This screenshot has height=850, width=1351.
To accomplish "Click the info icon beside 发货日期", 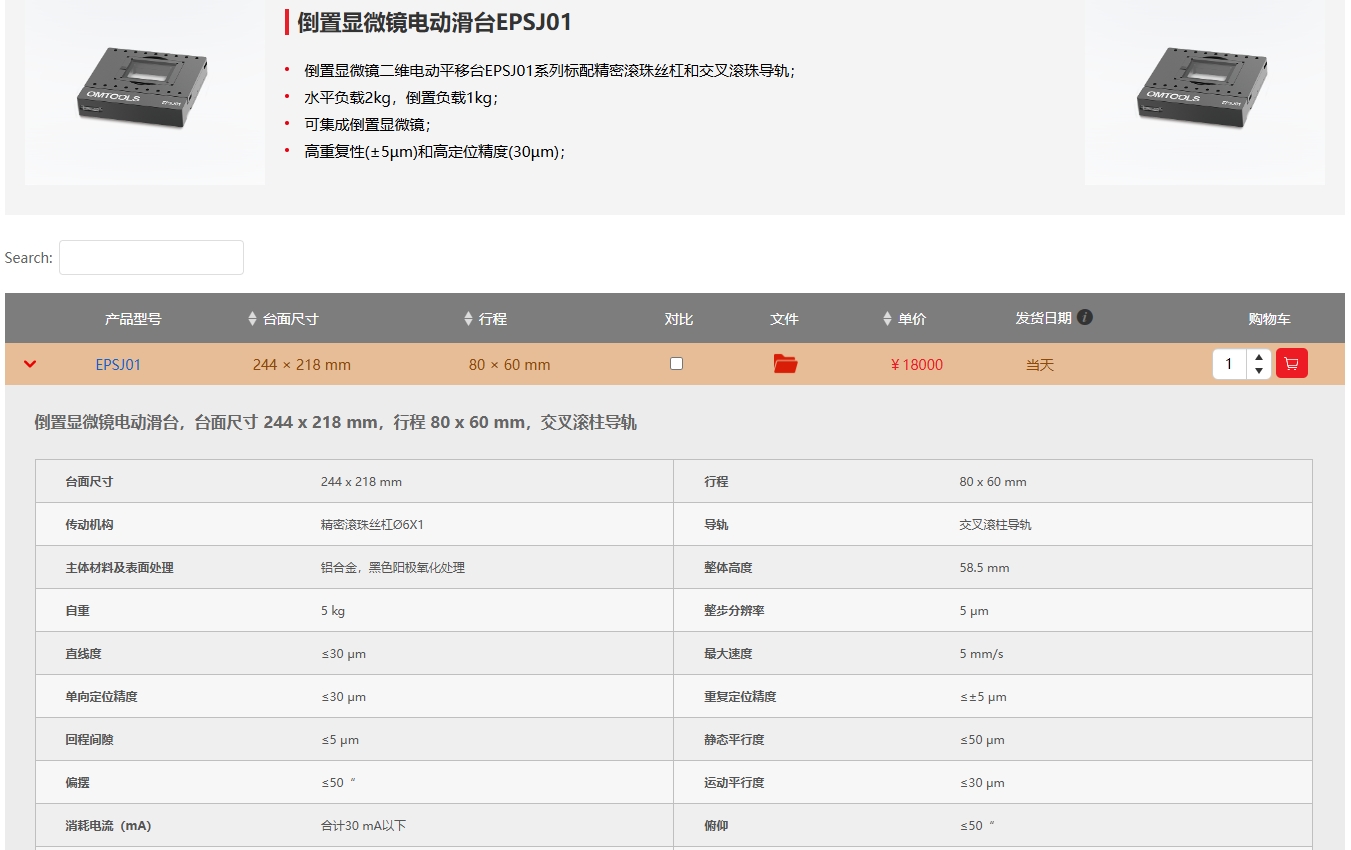I will point(1085,318).
